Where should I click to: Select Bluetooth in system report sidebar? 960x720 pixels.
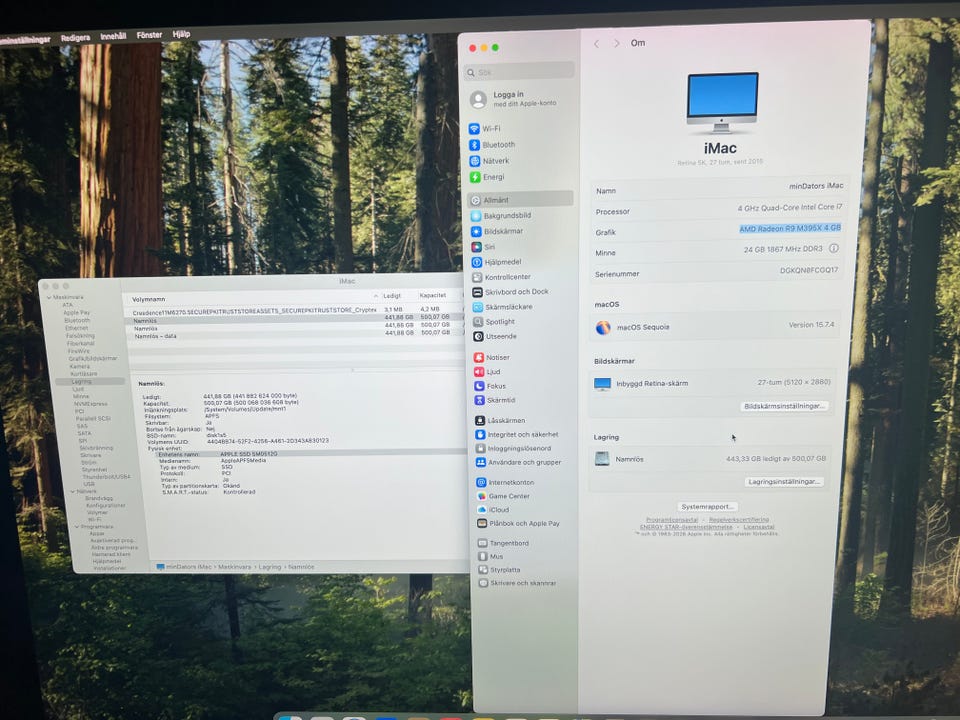point(77,320)
